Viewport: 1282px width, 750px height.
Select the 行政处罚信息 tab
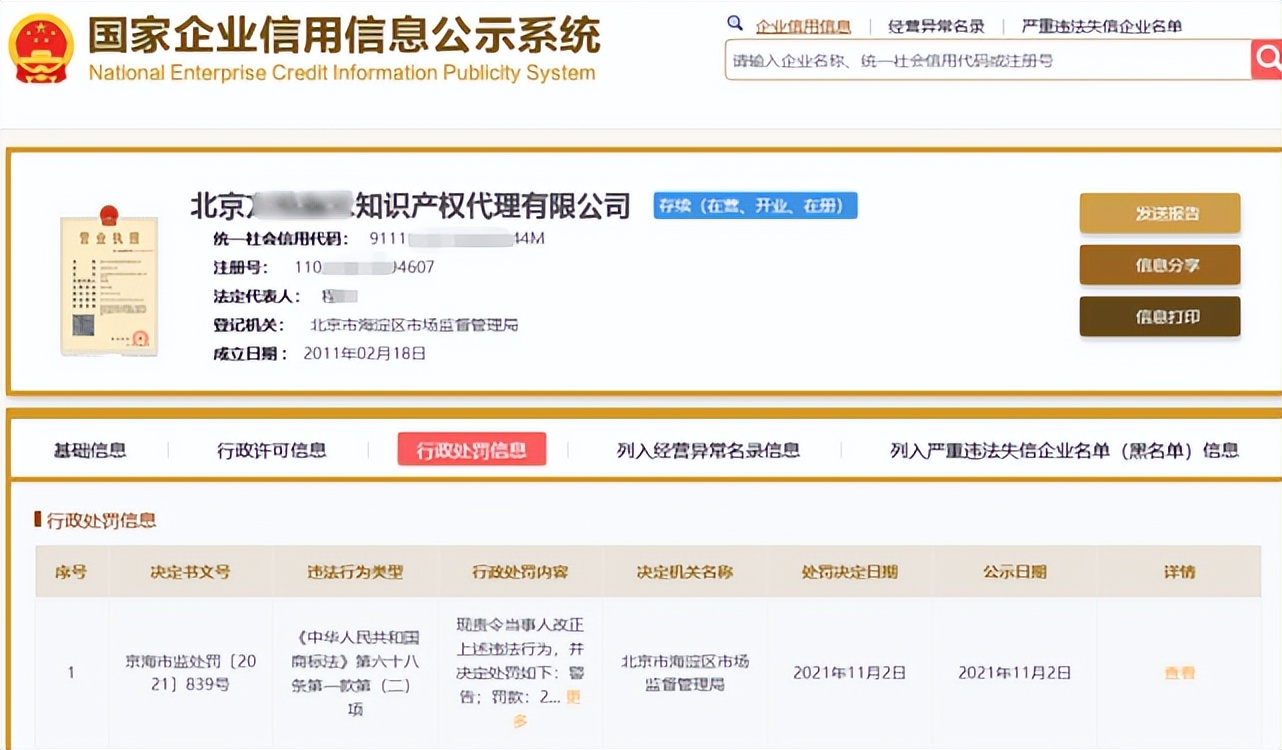[x=472, y=449]
